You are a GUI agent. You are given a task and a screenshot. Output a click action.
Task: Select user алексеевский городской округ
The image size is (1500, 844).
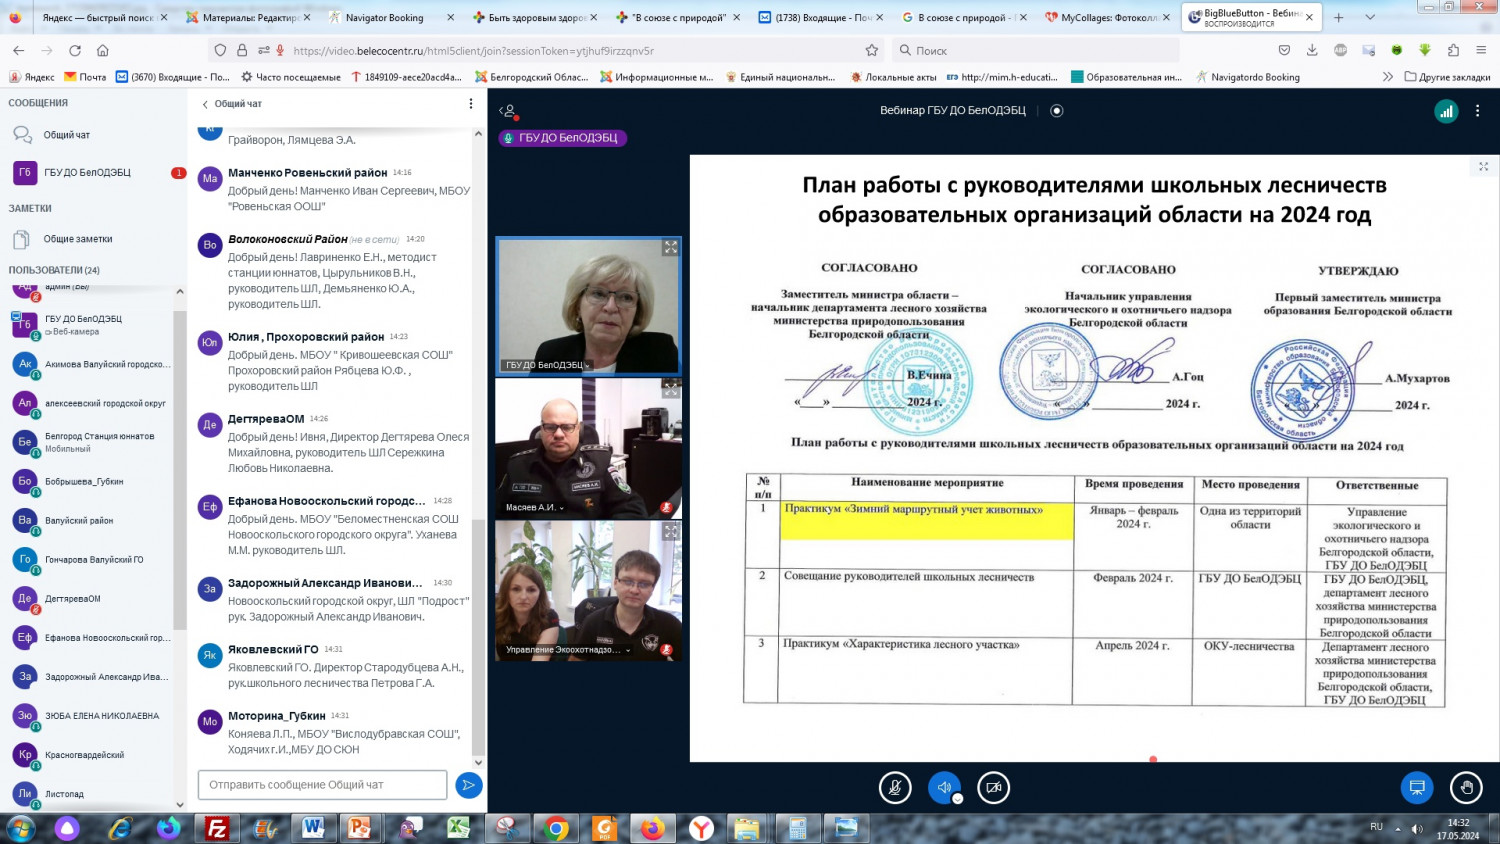tap(92, 403)
